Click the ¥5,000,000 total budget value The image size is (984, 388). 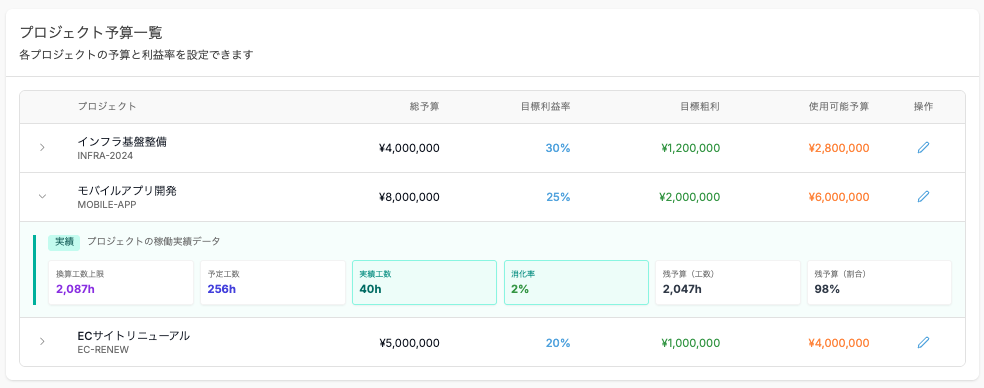coord(409,343)
